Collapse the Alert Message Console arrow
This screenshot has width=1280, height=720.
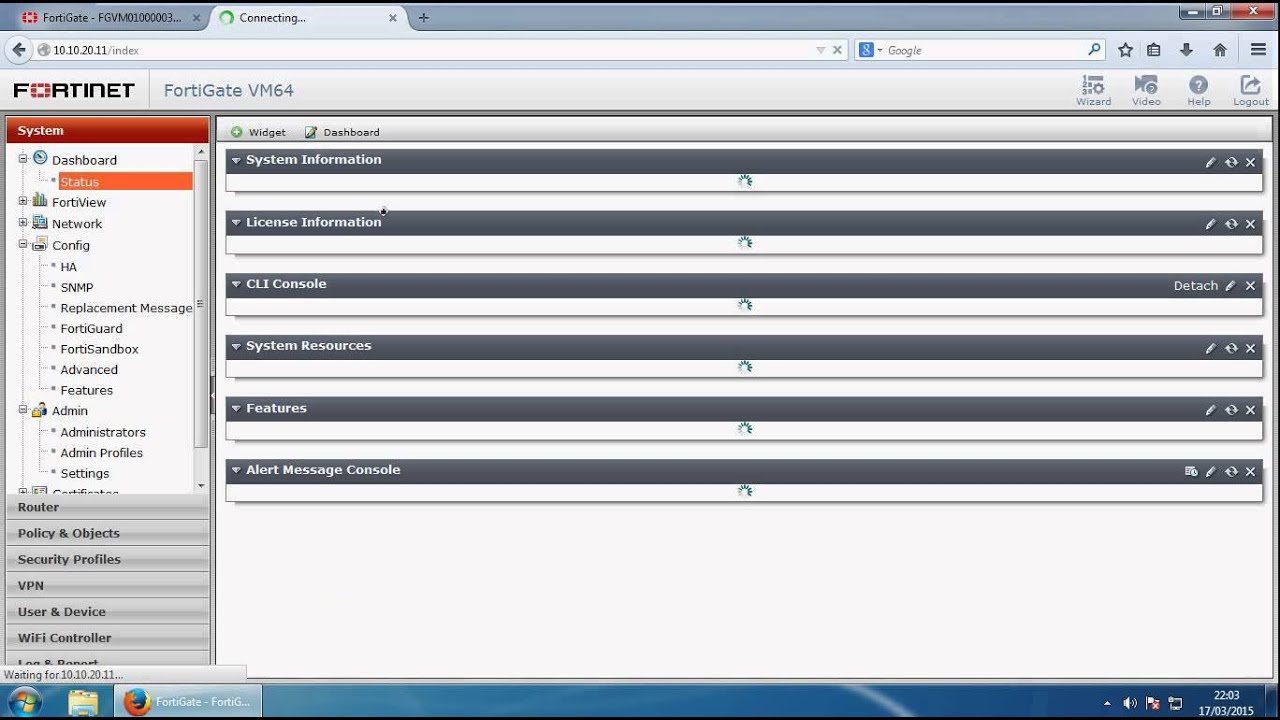point(236,470)
